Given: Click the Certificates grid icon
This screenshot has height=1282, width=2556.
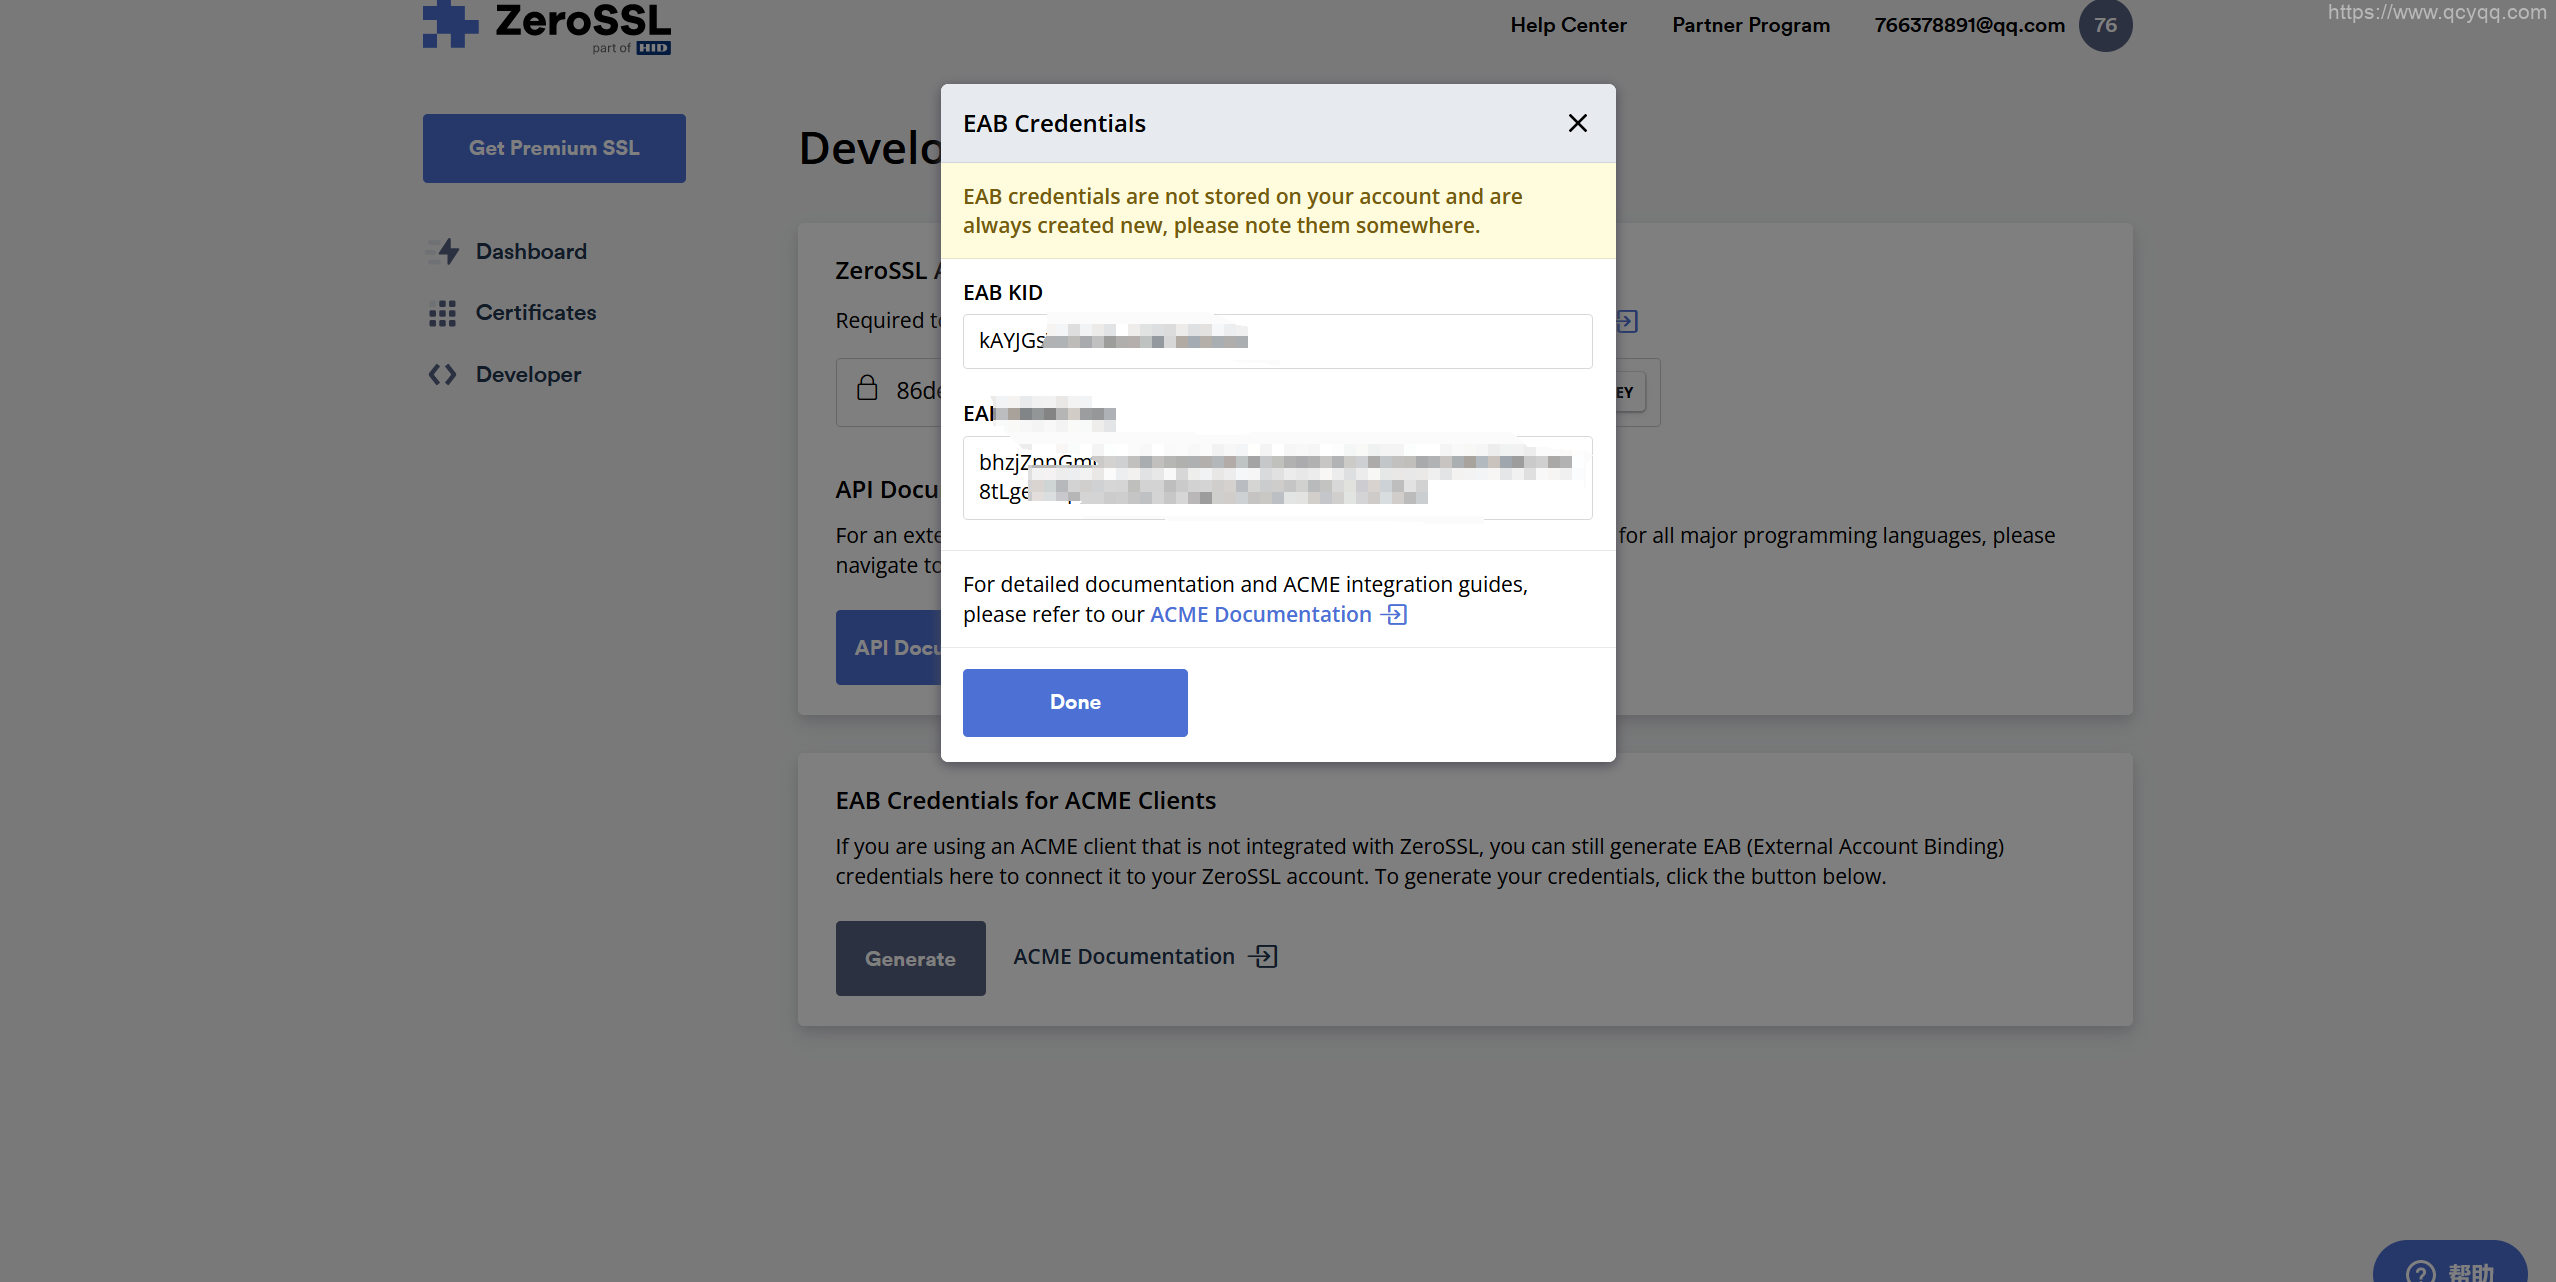Looking at the screenshot, I should tap(442, 313).
